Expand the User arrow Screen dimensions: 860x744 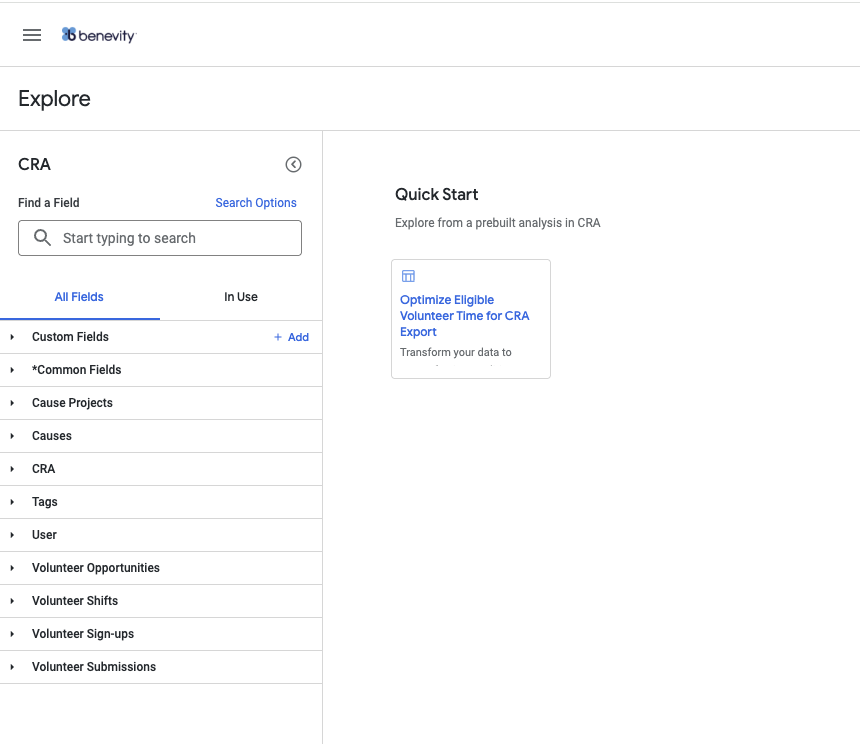pyautogui.click(x=12, y=535)
